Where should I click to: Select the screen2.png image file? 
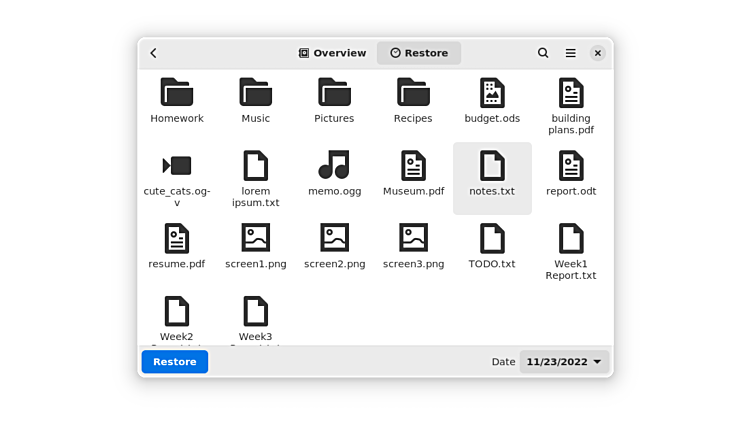pos(334,239)
